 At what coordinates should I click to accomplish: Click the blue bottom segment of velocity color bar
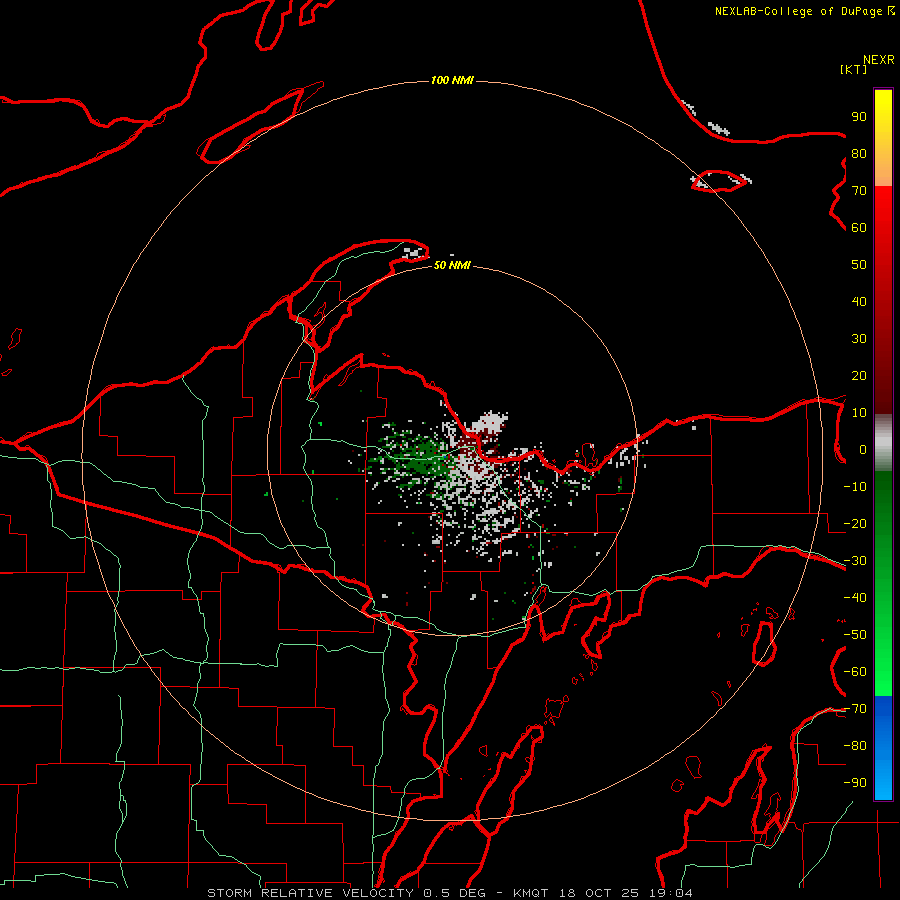click(x=883, y=748)
